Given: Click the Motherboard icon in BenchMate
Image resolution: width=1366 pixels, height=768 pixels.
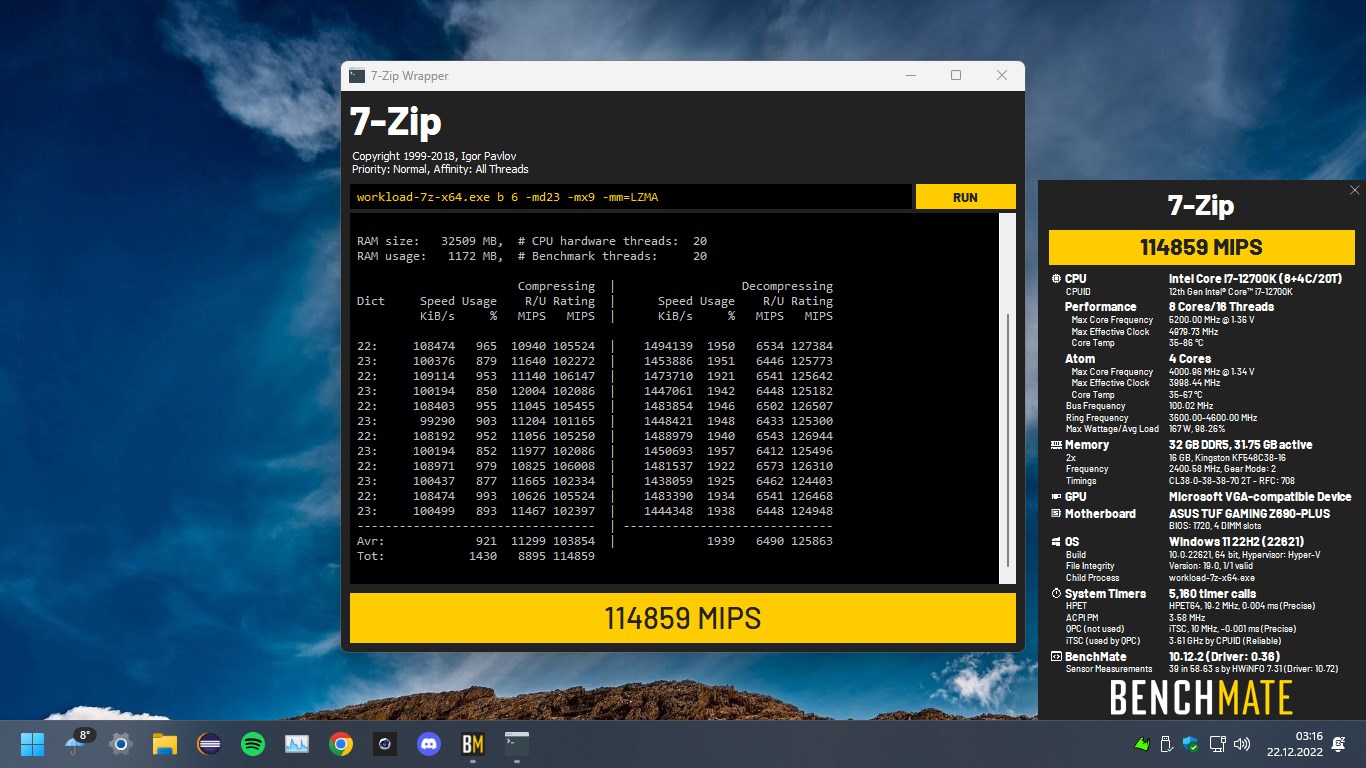Looking at the screenshot, I should 1056,514.
